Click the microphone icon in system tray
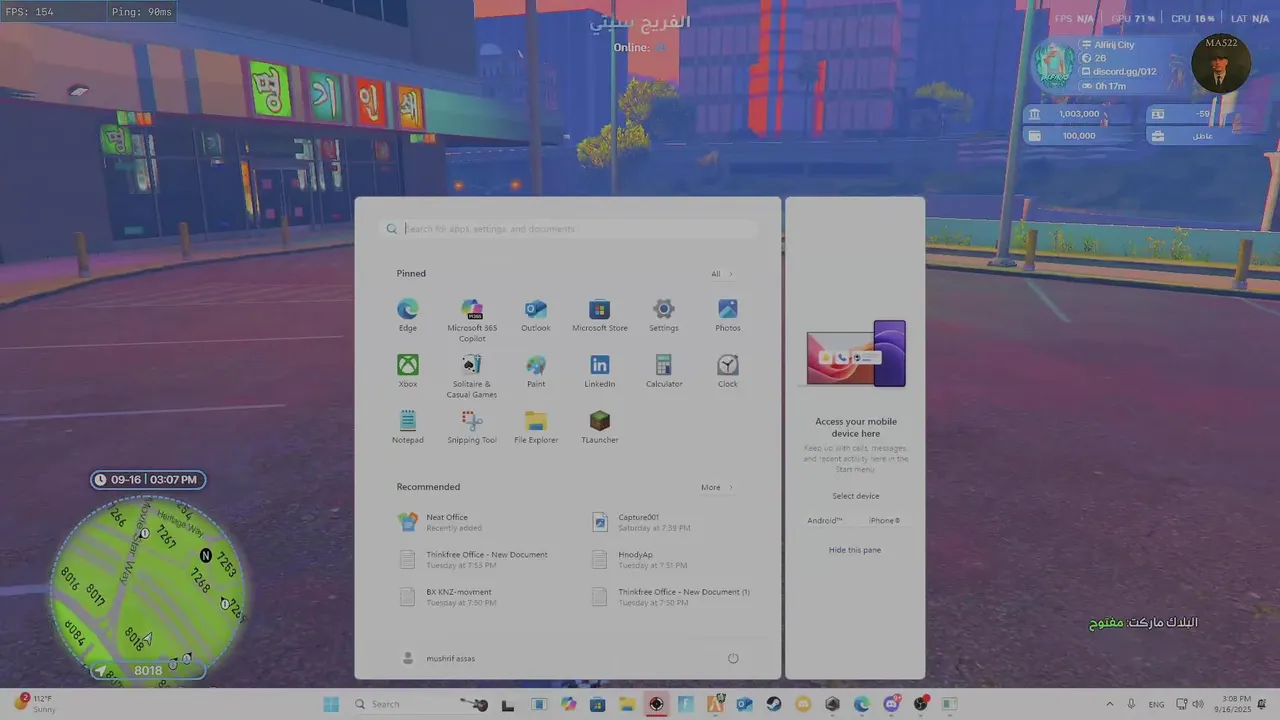Screen dimensions: 1280x720 (x=1131, y=704)
